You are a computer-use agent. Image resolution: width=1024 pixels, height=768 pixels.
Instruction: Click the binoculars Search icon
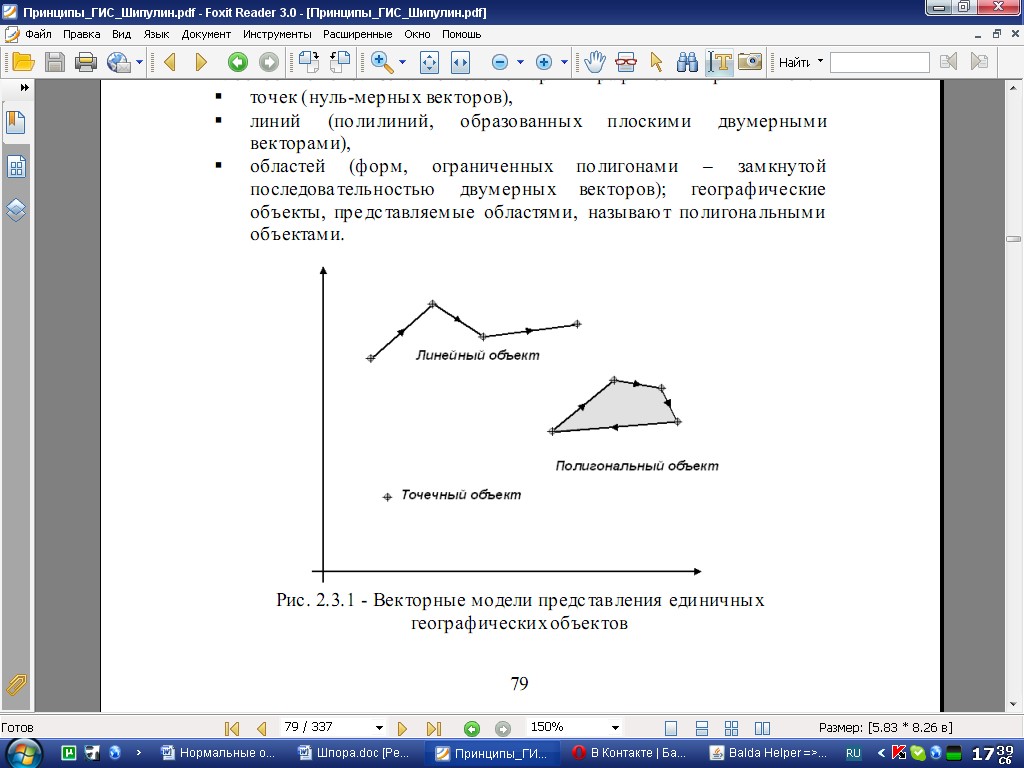[687, 62]
